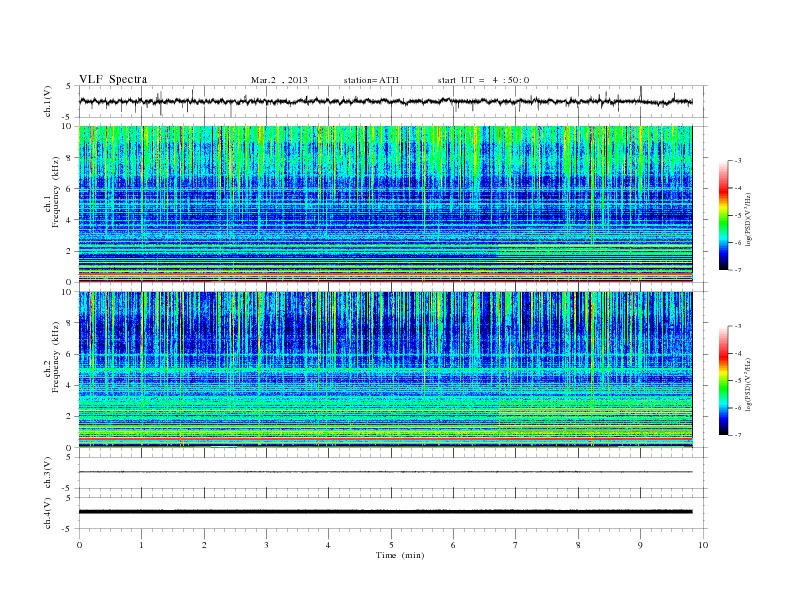Click the "ch.4(V)" axis label
The image size is (792, 612).
click(x=48, y=513)
